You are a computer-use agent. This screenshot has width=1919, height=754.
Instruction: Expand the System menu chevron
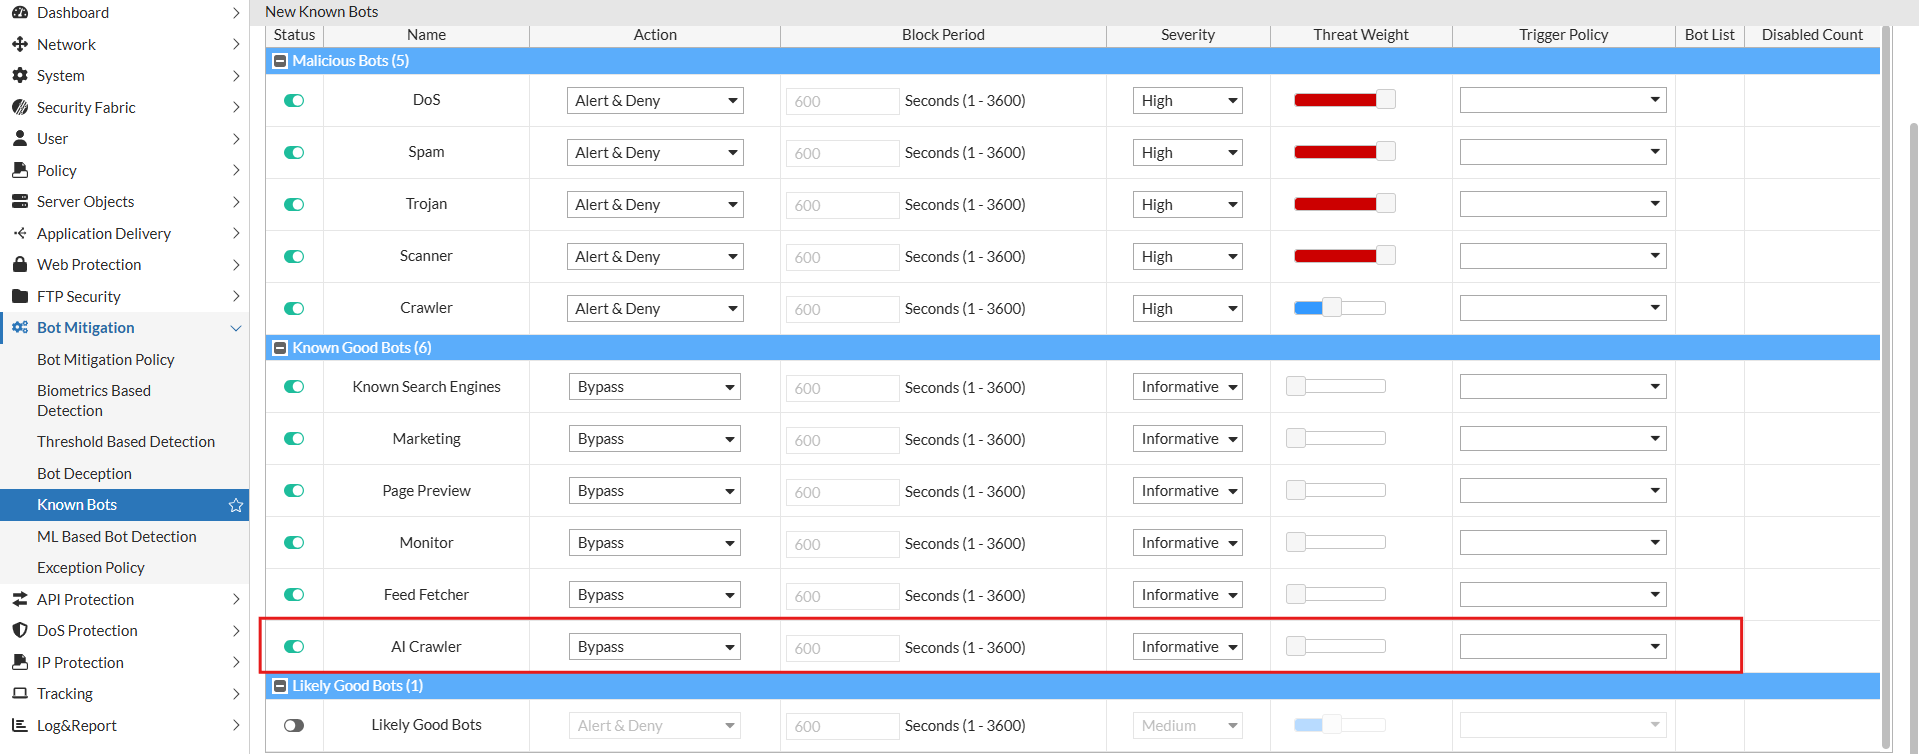(x=236, y=75)
